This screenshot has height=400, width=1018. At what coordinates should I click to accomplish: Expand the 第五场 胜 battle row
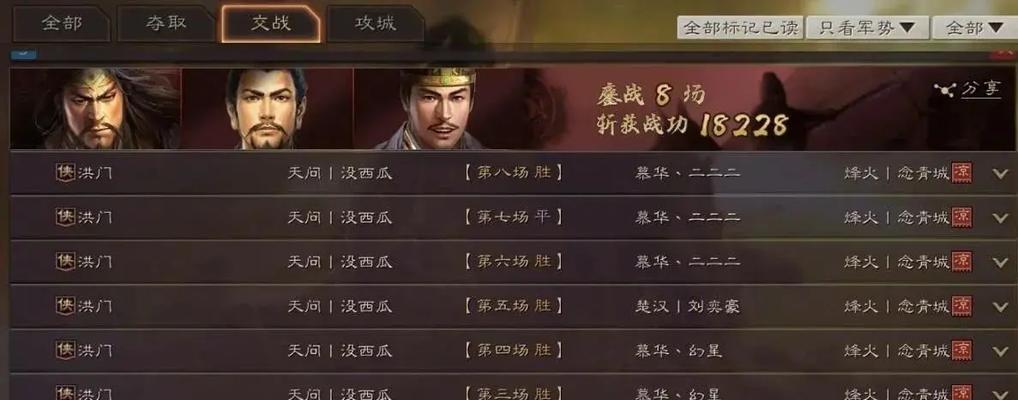point(1000,306)
